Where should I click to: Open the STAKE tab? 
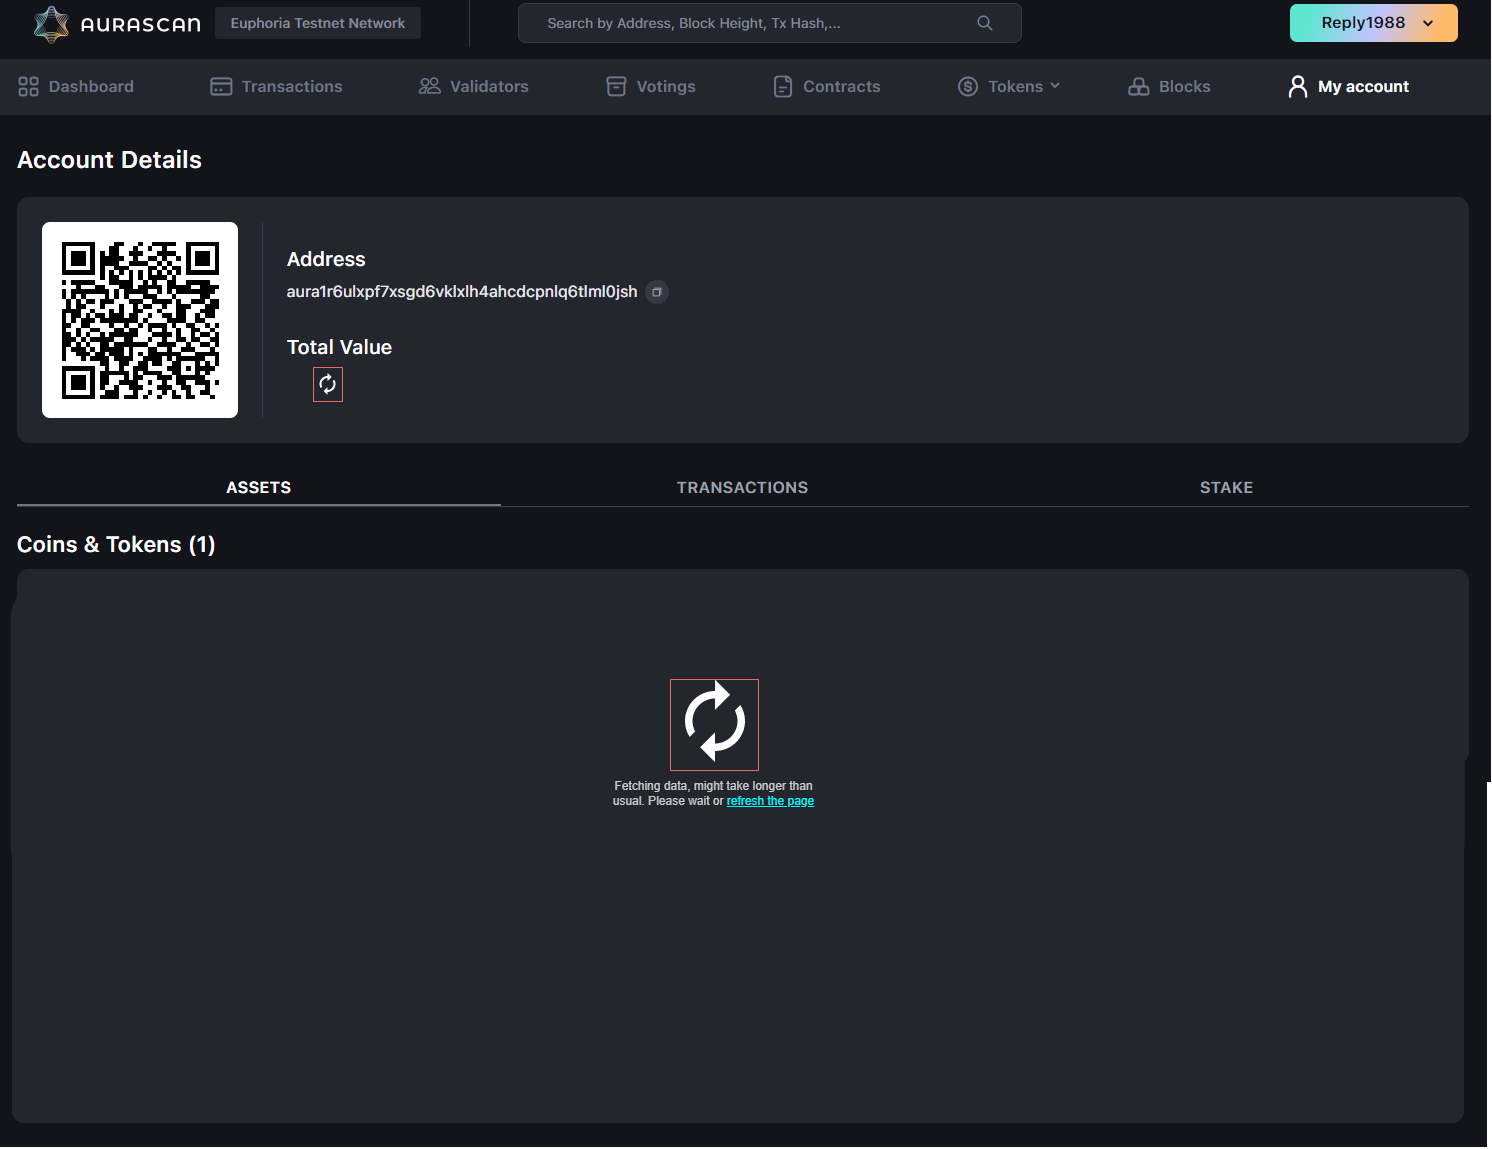click(x=1226, y=487)
